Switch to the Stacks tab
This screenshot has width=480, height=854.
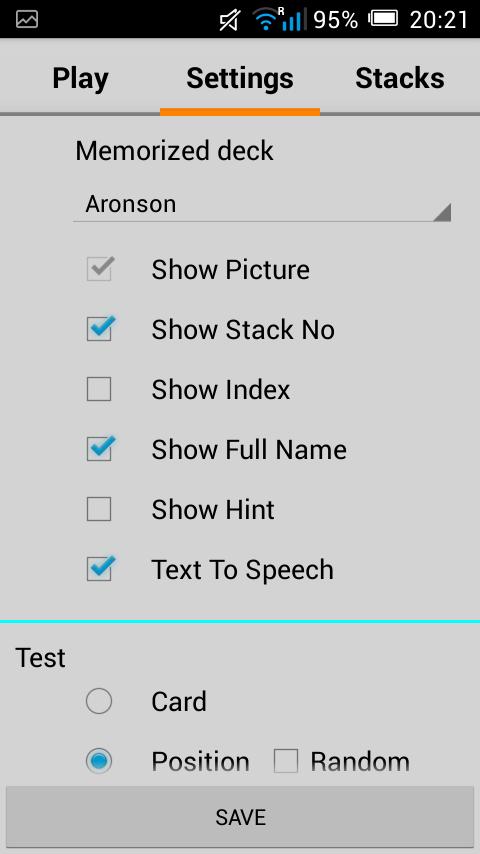coord(400,78)
